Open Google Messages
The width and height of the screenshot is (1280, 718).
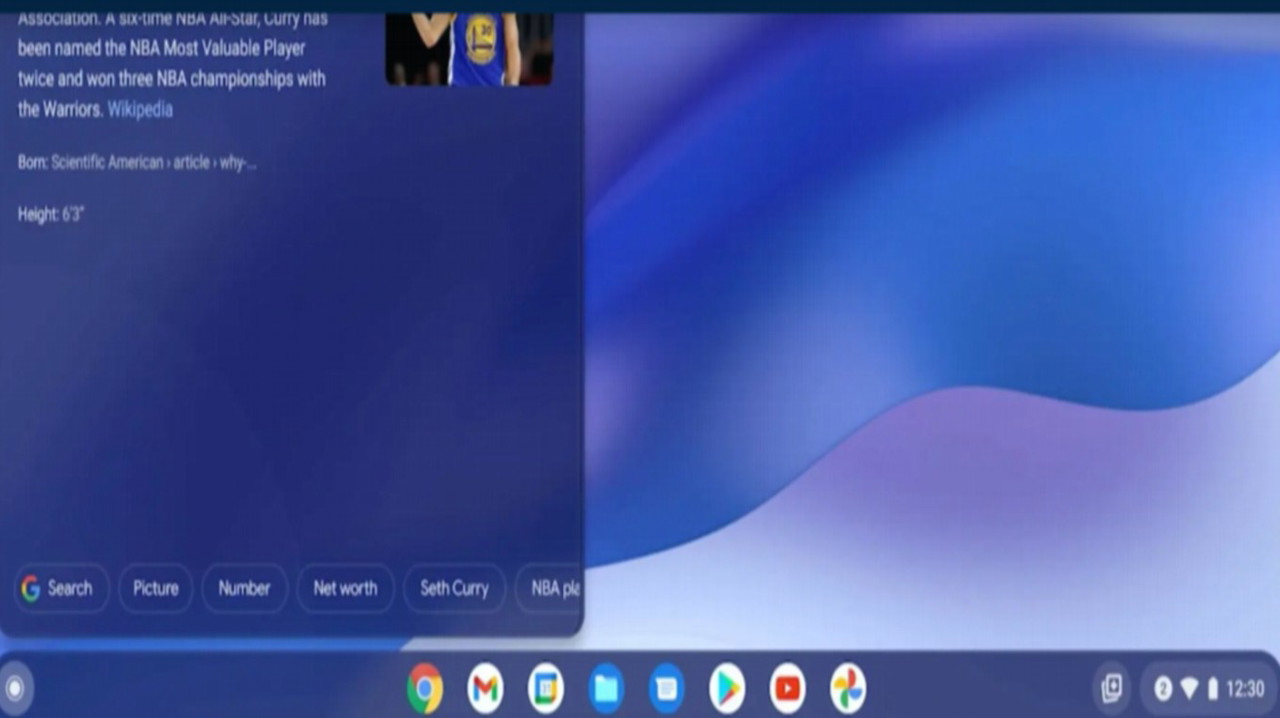(666, 687)
